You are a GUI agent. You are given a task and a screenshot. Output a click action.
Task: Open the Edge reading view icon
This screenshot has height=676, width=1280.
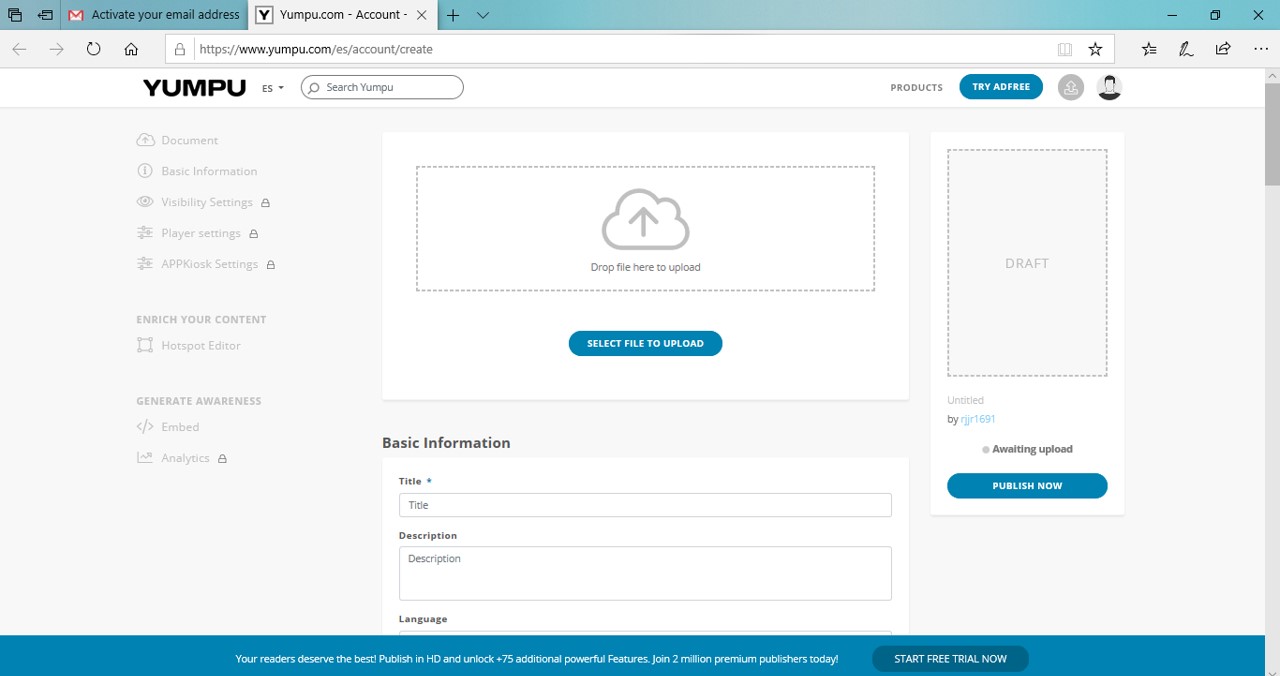1065,49
